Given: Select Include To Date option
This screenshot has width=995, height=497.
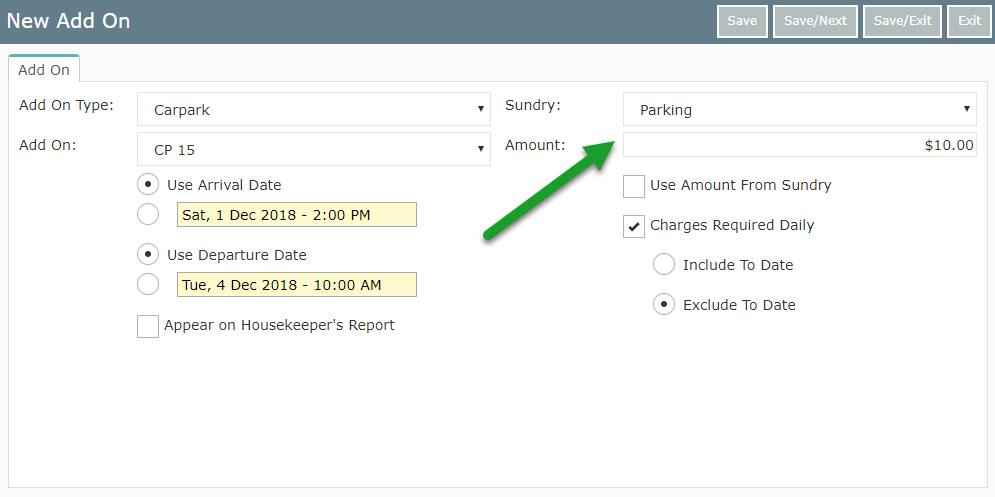Looking at the screenshot, I should click(664, 265).
